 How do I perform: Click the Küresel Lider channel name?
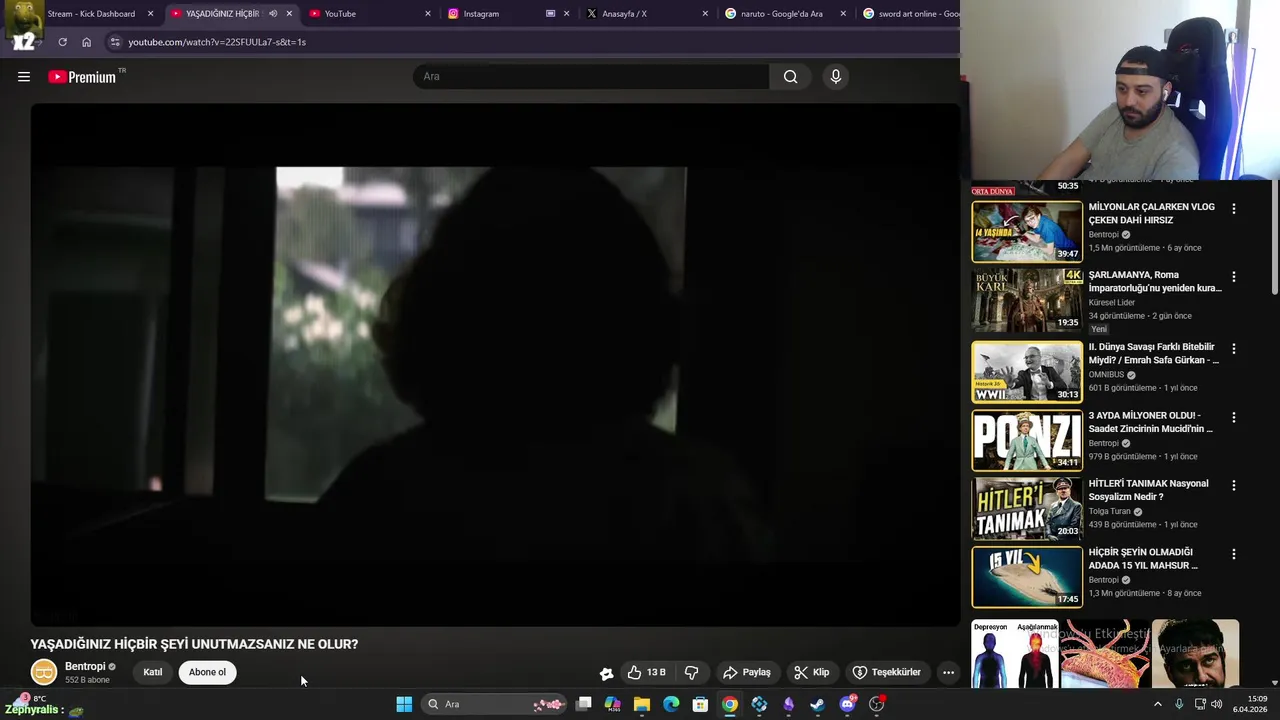click(x=1112, y=302)
